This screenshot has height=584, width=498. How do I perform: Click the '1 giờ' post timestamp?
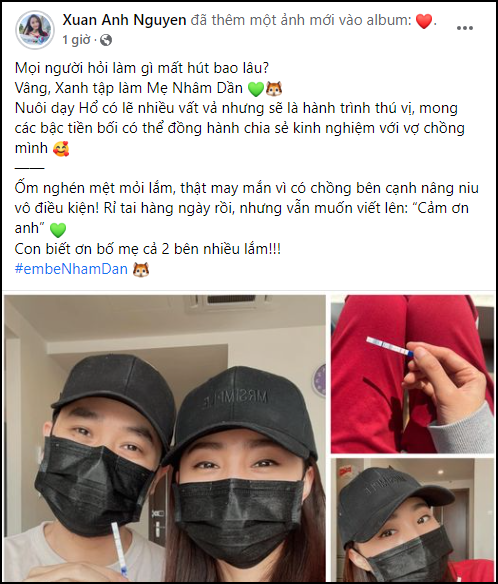click(x=76, y=40)
